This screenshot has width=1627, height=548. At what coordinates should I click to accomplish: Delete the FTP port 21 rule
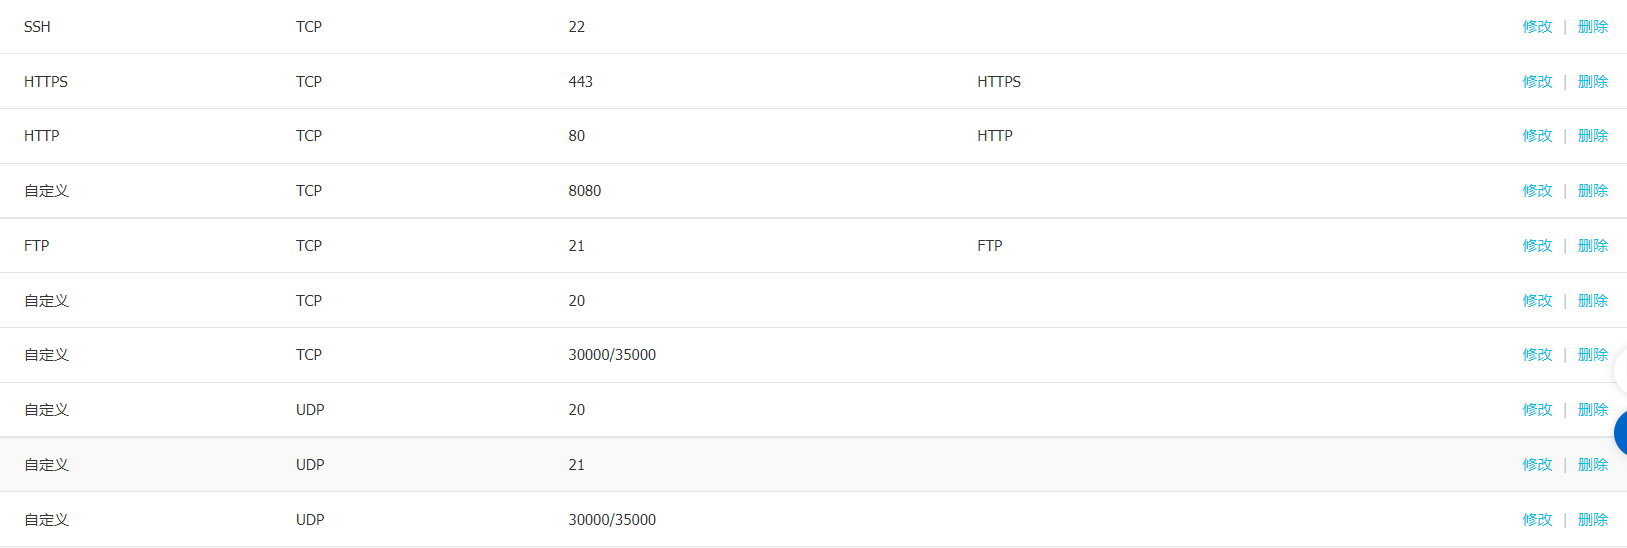point(1593,246)
